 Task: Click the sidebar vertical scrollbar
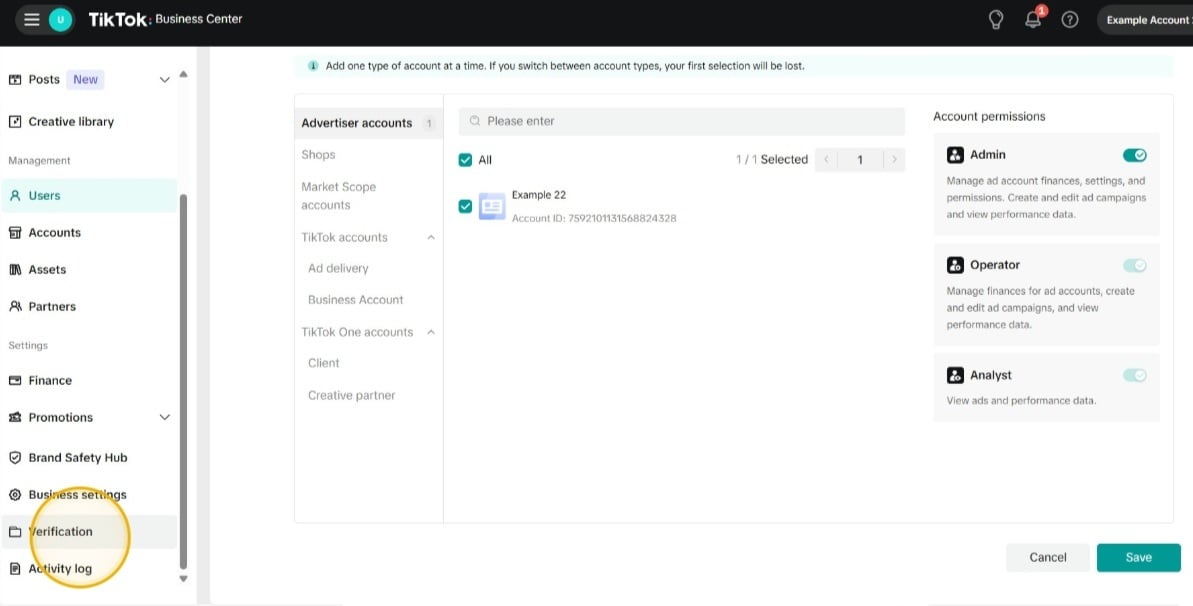click(182, 380)
